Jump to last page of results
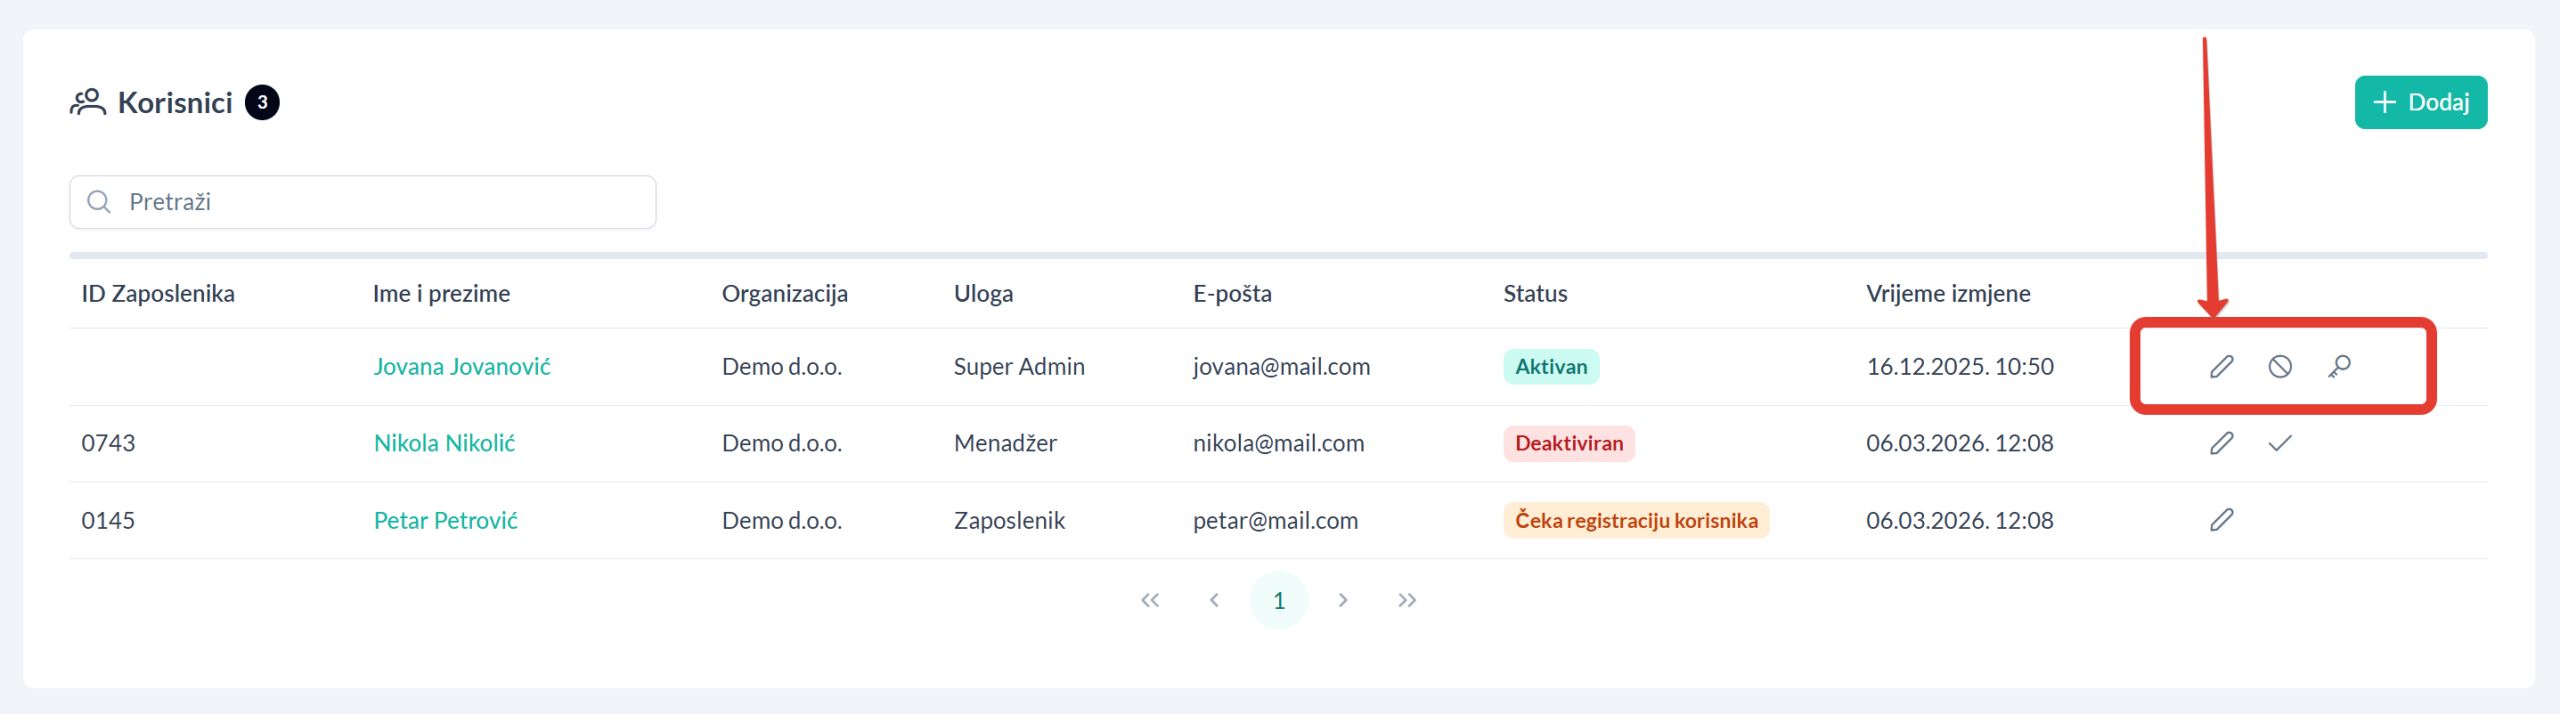The image size is (2560, 714). (x=1407, y=600)
